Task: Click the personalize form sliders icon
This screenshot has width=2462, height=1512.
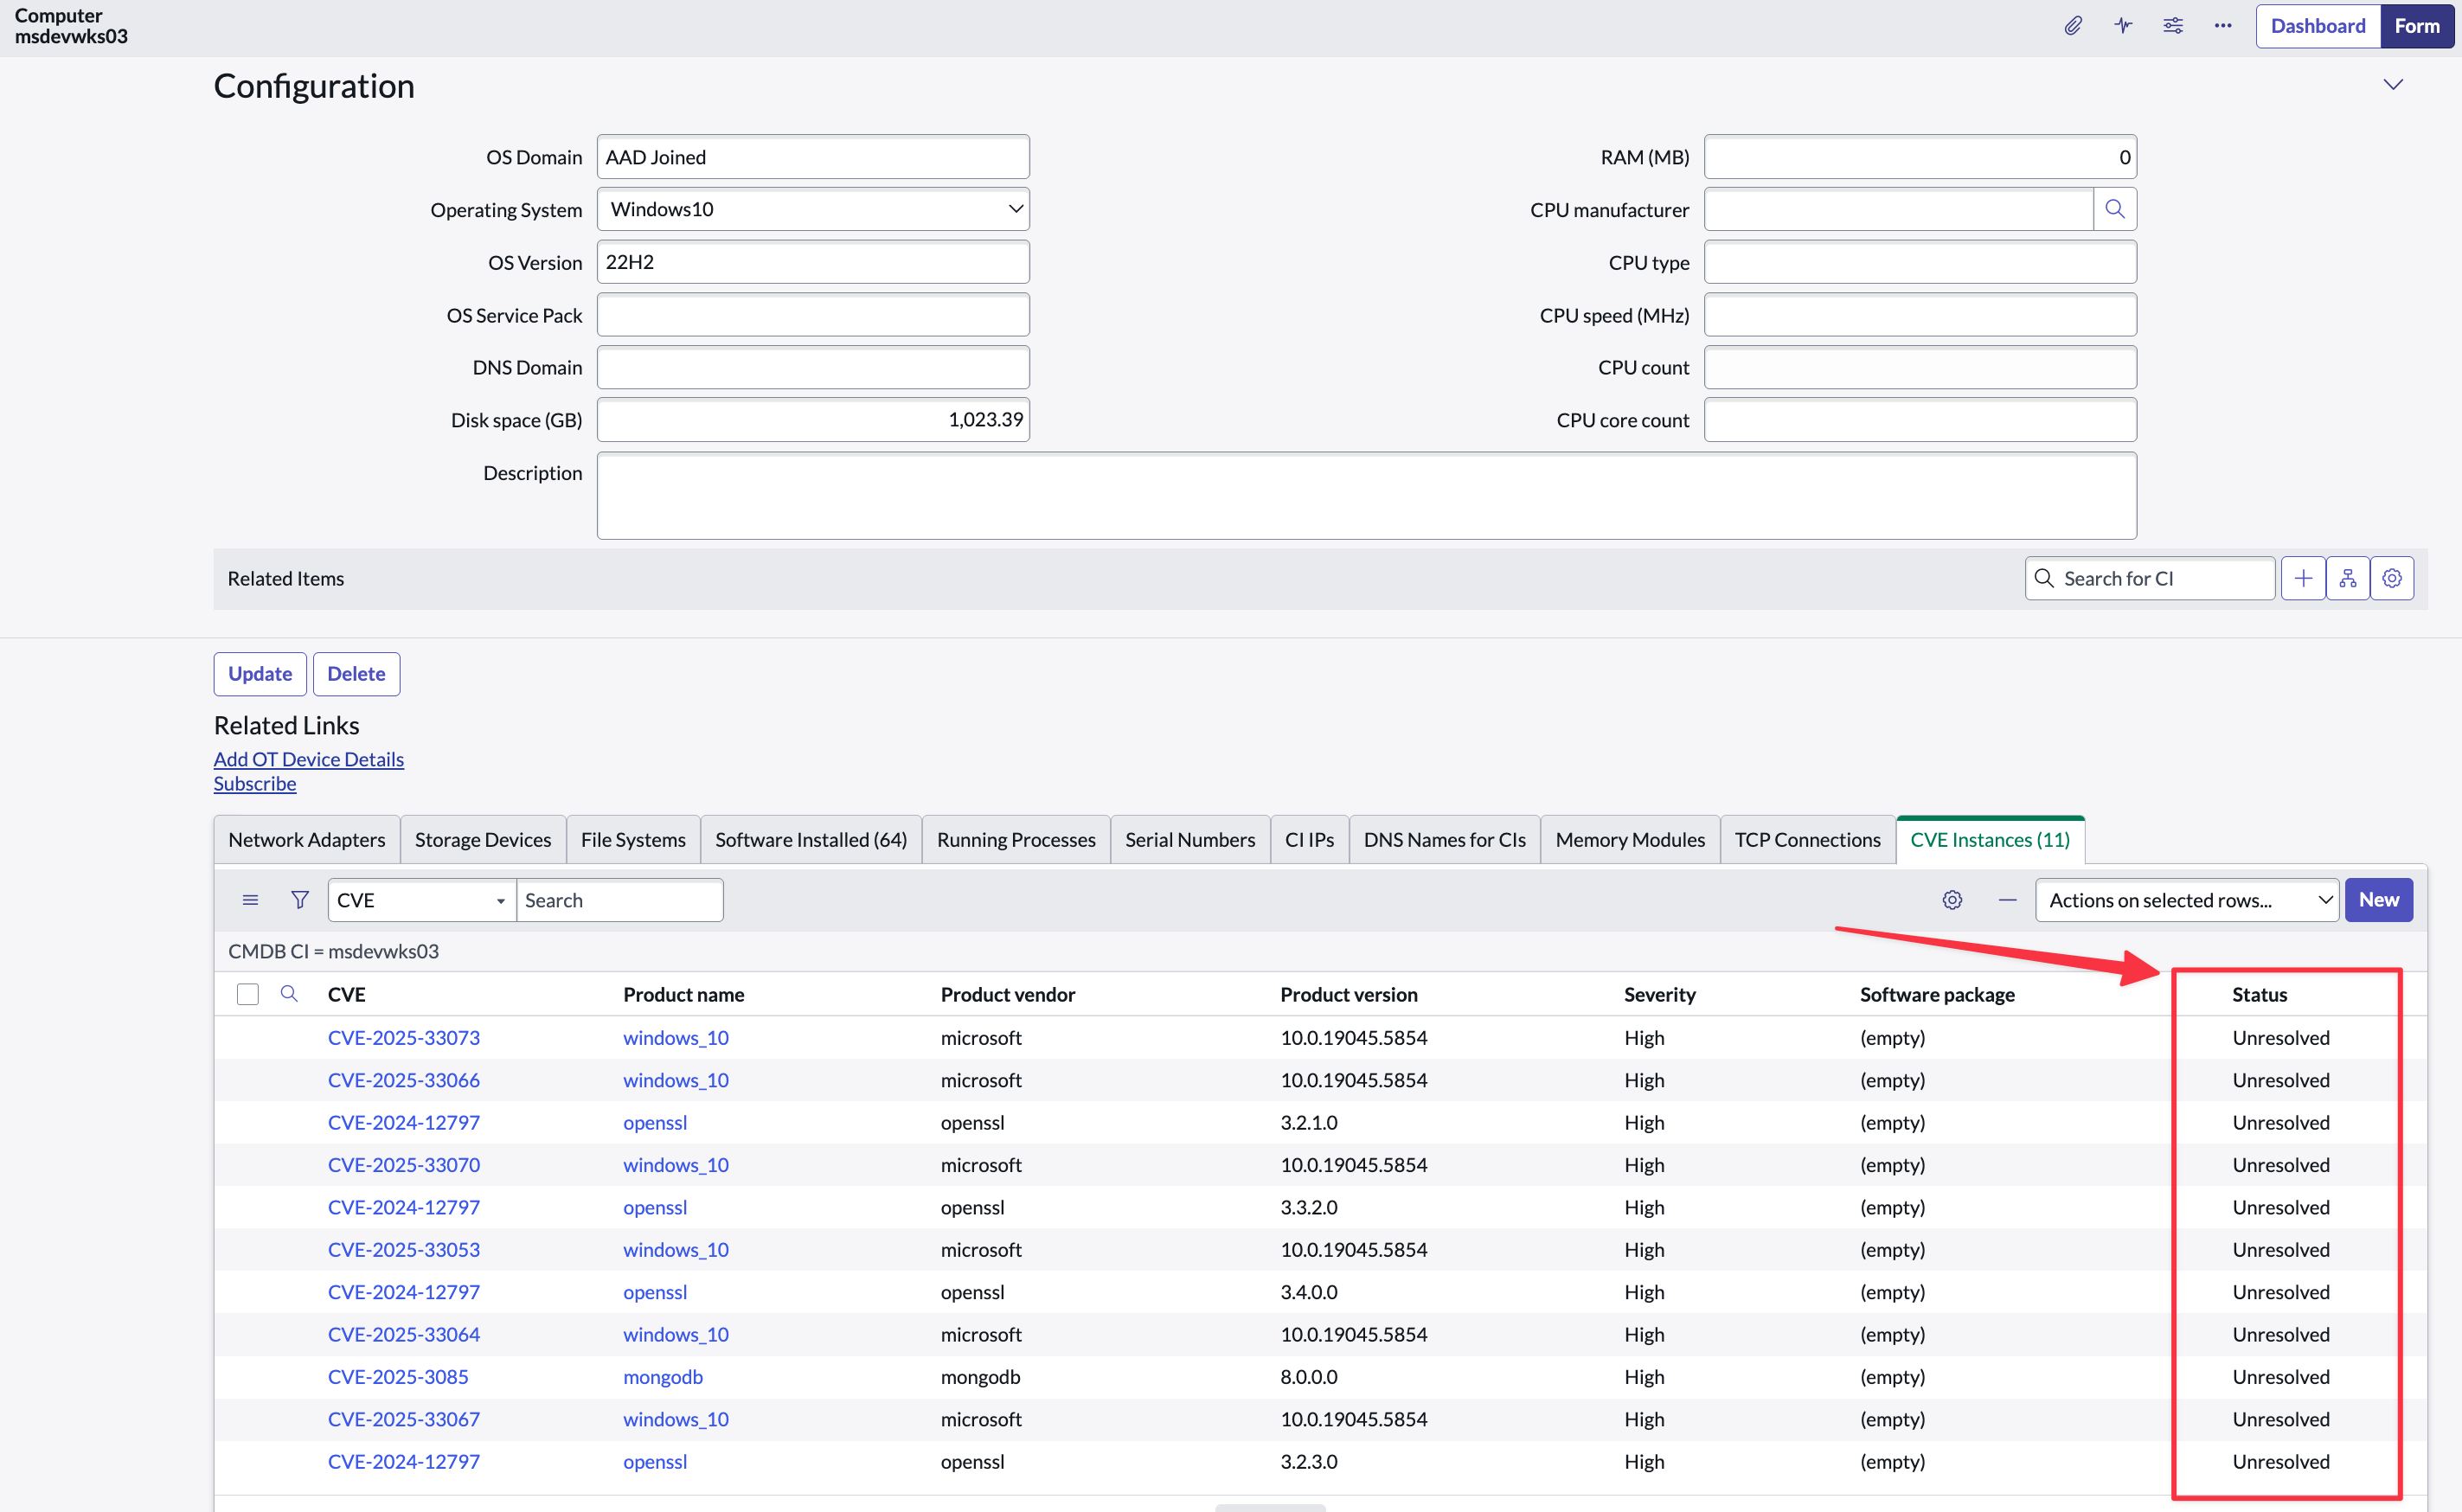Action: [2173, 26]
